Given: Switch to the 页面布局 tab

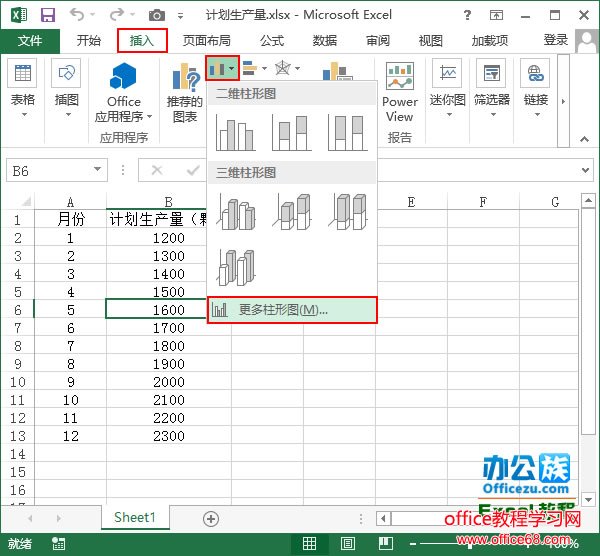Looking at the screenshot, I should point(207,40).
